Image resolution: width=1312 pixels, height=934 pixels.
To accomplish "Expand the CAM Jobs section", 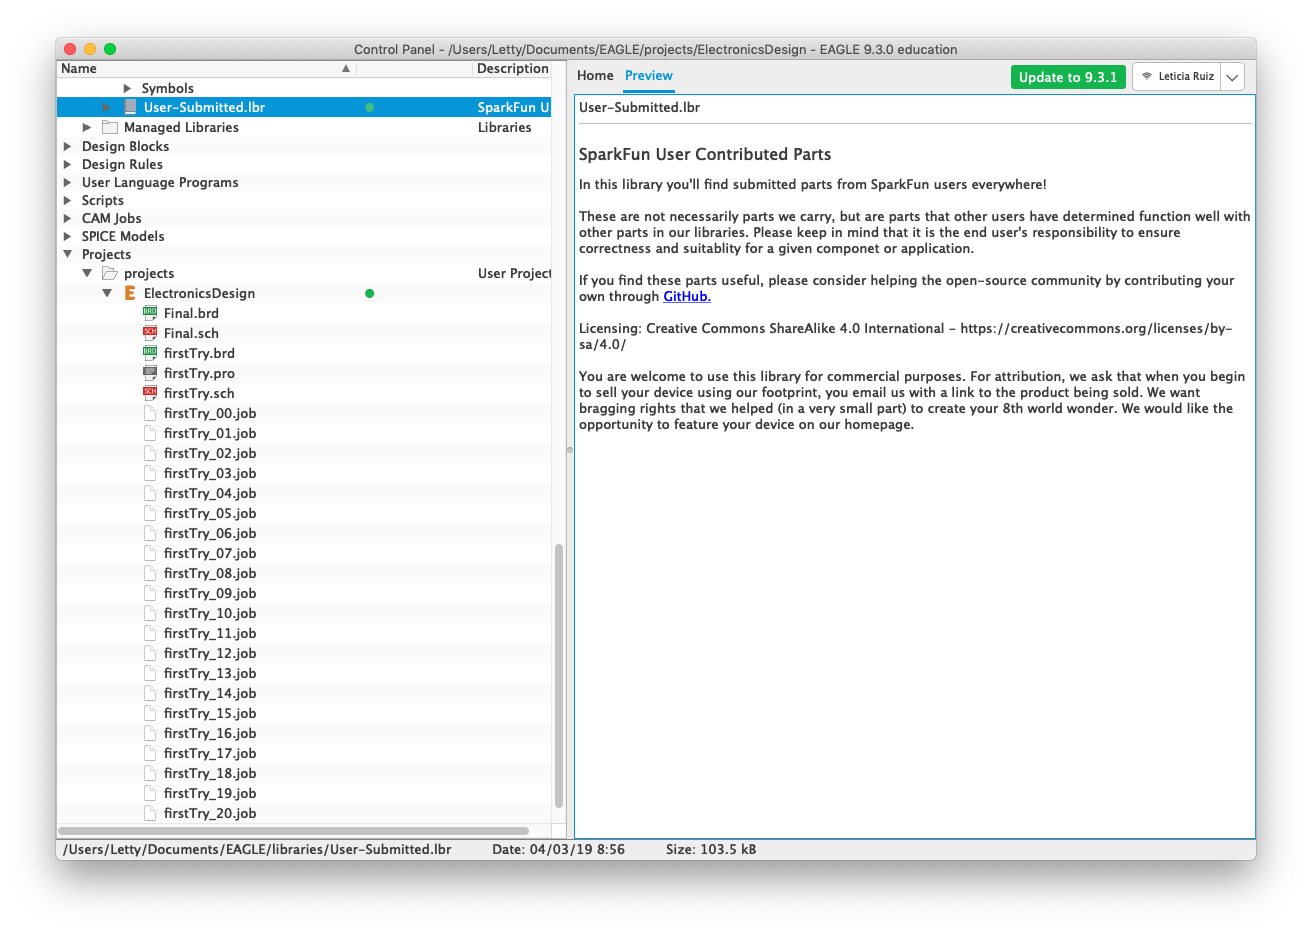I will point(67,218).
